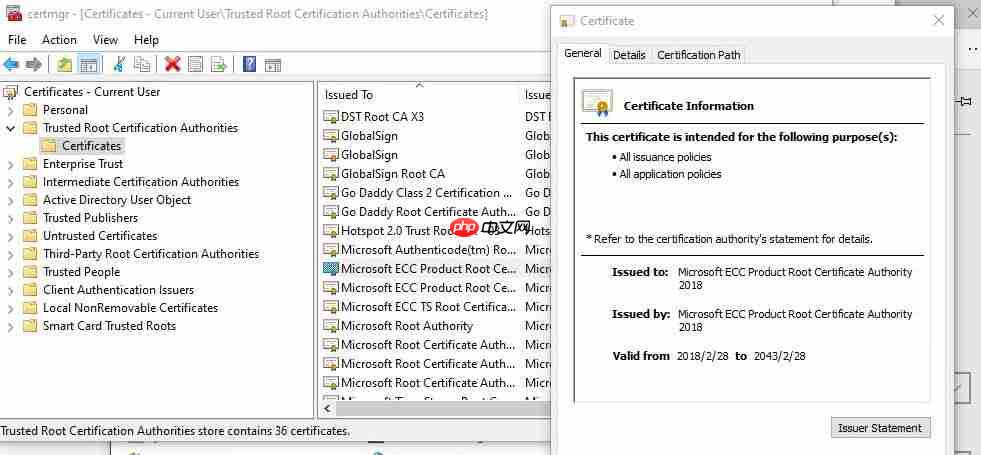Expand the Personal folder node
Screen dimensions: 981x455
coord(10,110)
